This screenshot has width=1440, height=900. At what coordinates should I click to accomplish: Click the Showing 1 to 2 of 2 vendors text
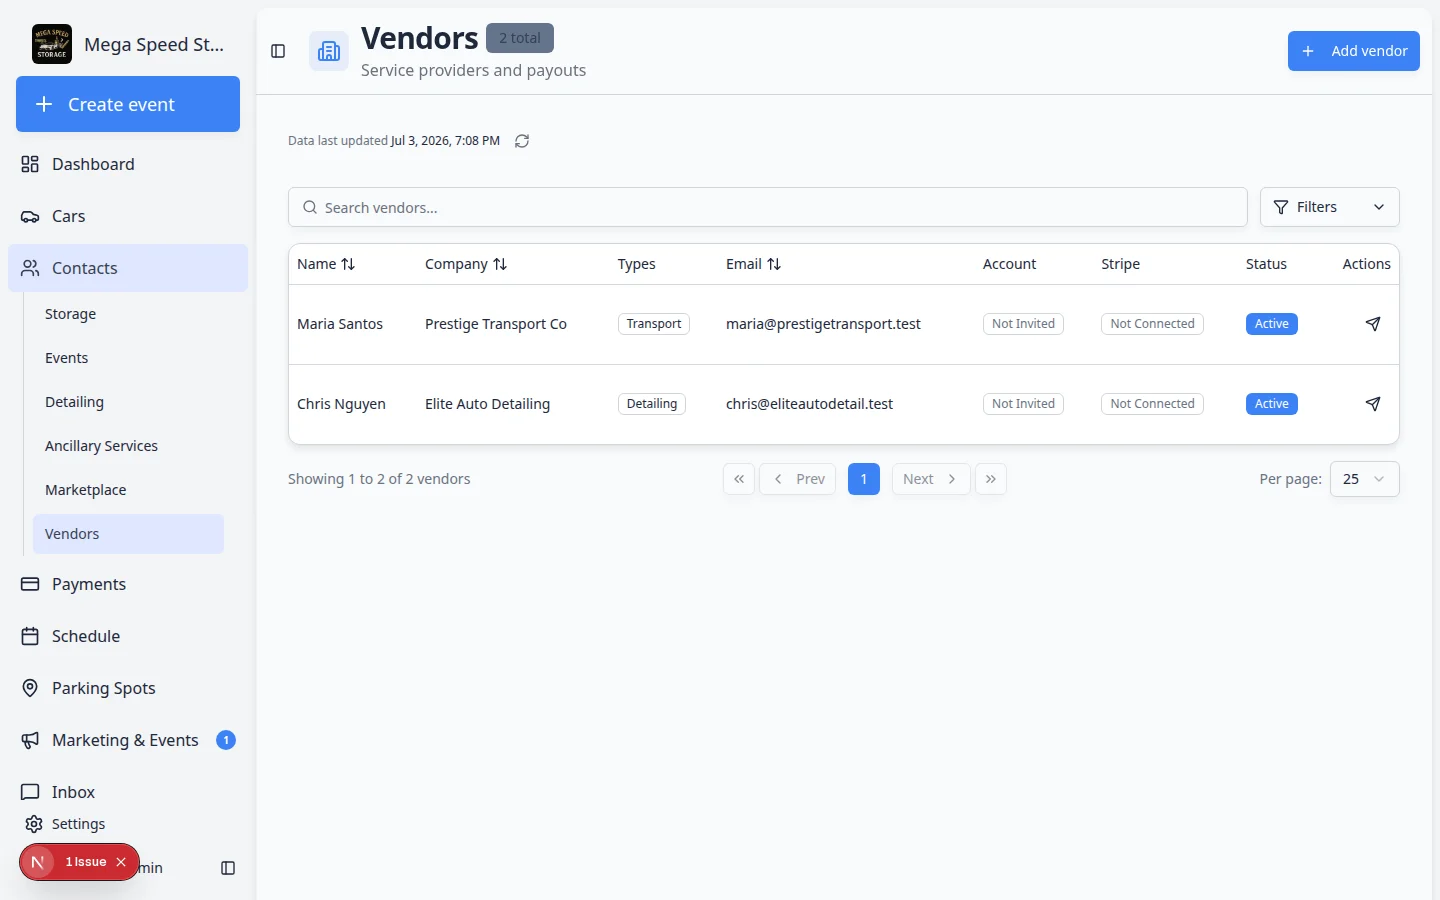click(379, 479)
